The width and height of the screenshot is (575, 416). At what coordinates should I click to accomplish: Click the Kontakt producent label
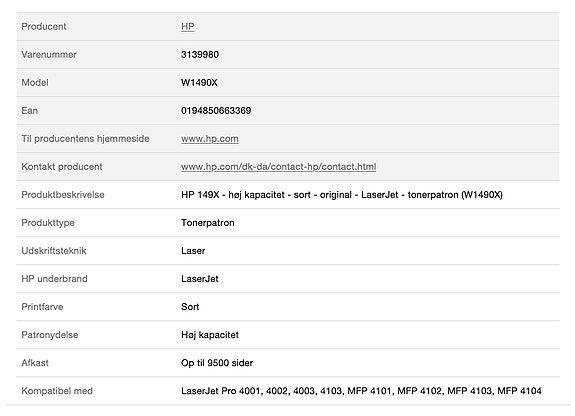62,167
